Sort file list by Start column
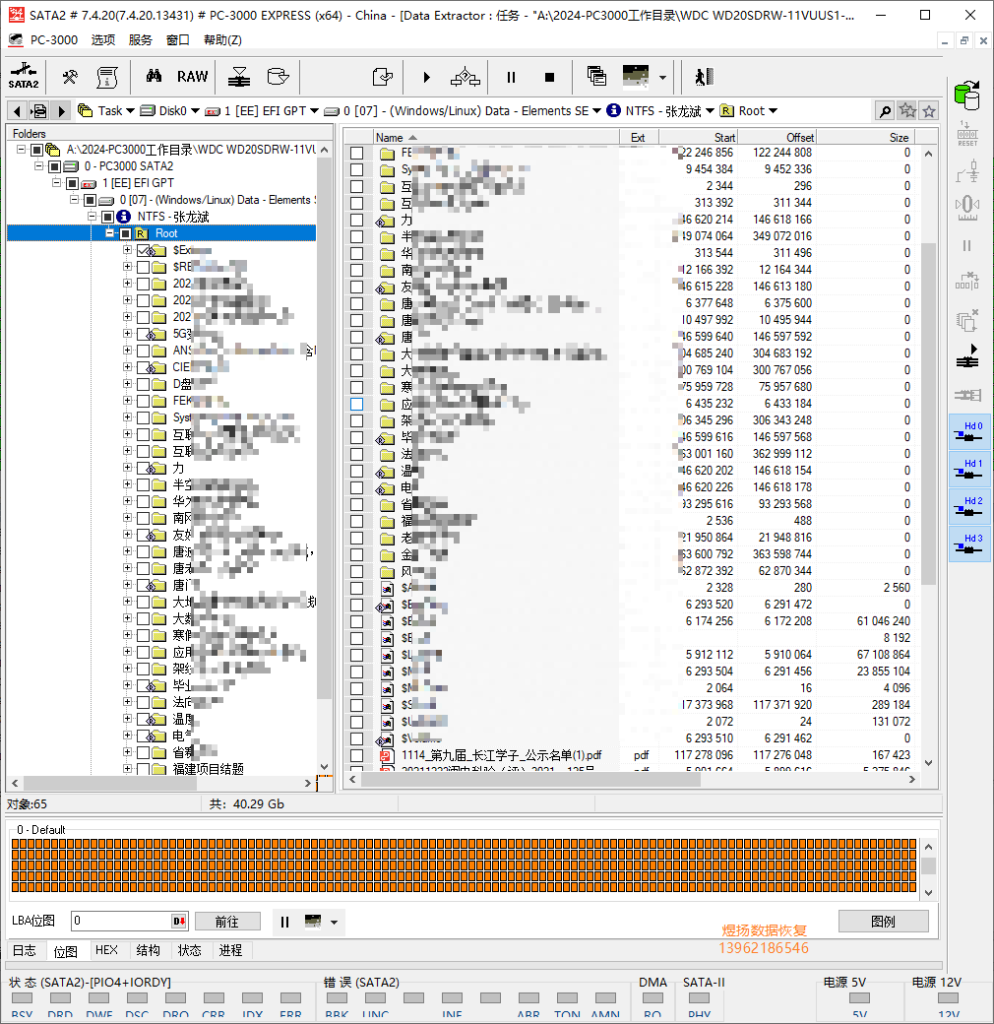Viewport: 994px width, 1024px height. pyautogui.click(x=697, y=137)
